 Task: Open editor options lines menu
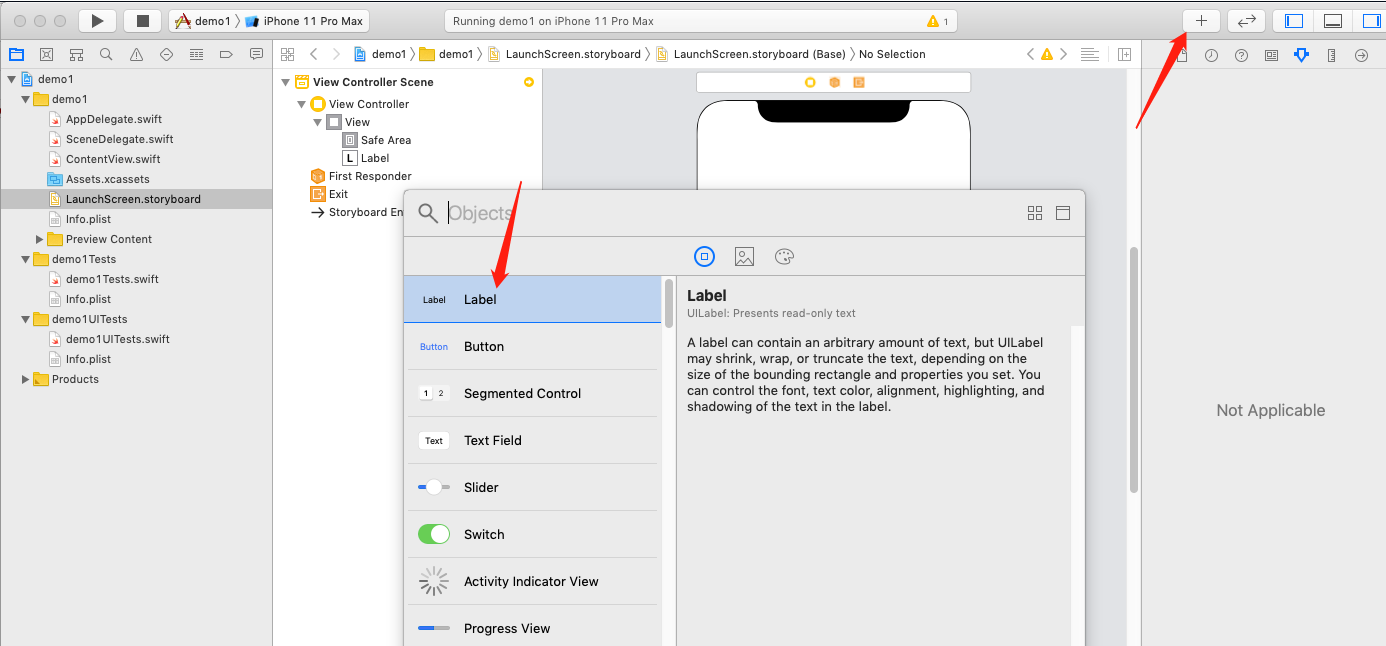[1090, 54]
